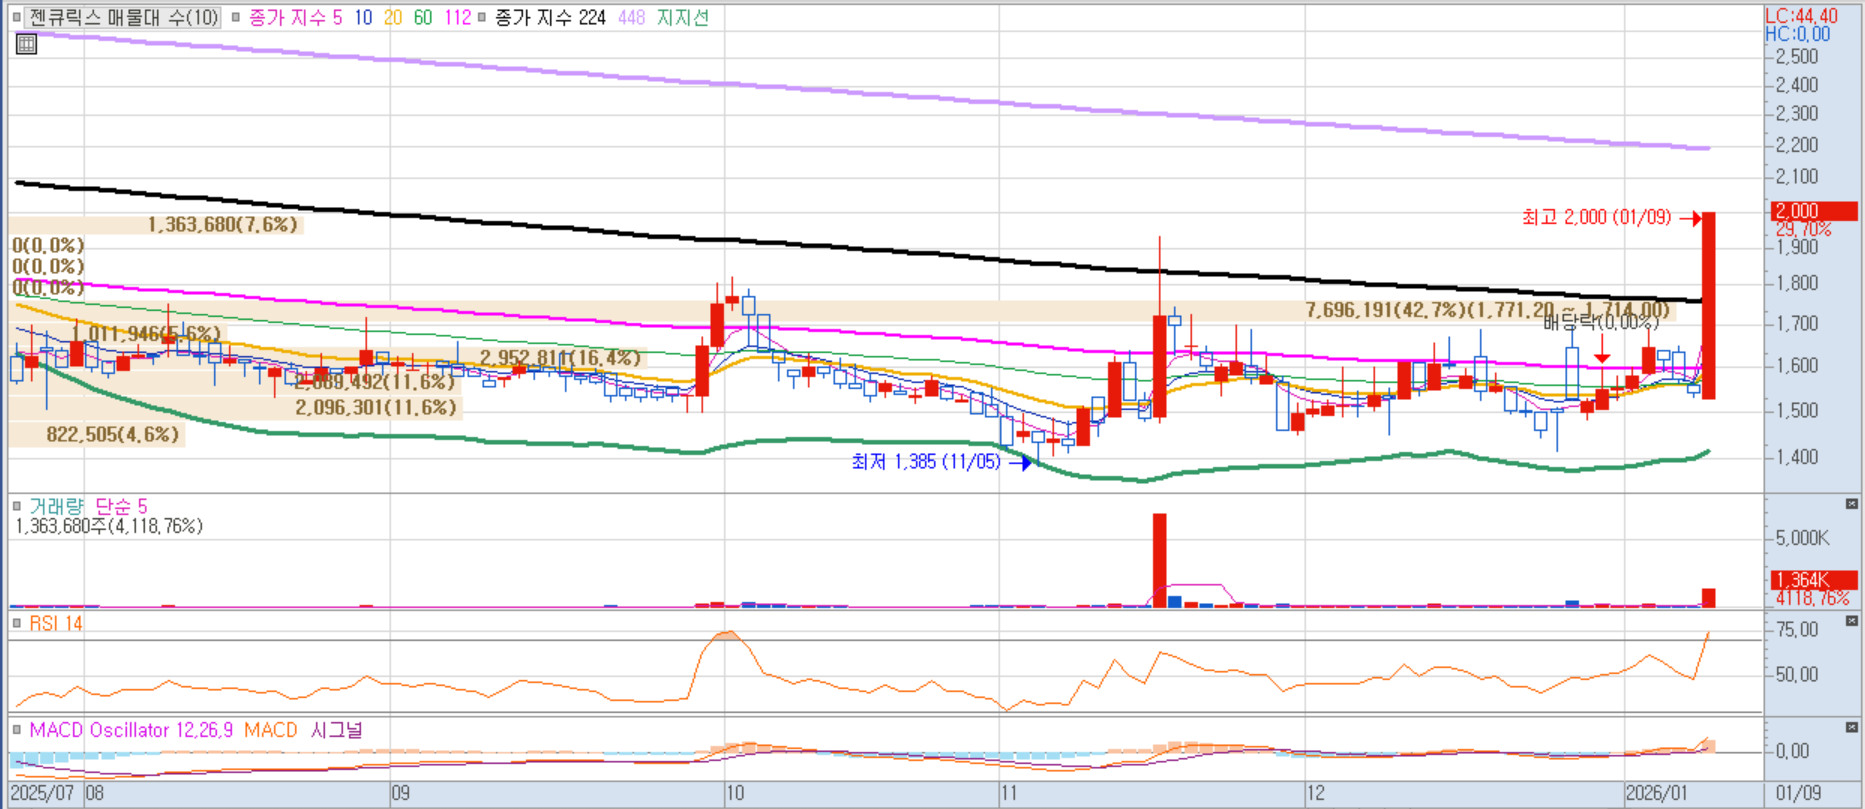Click the 시그널 signal line legend
The image size is (1865, 809).
337,730
